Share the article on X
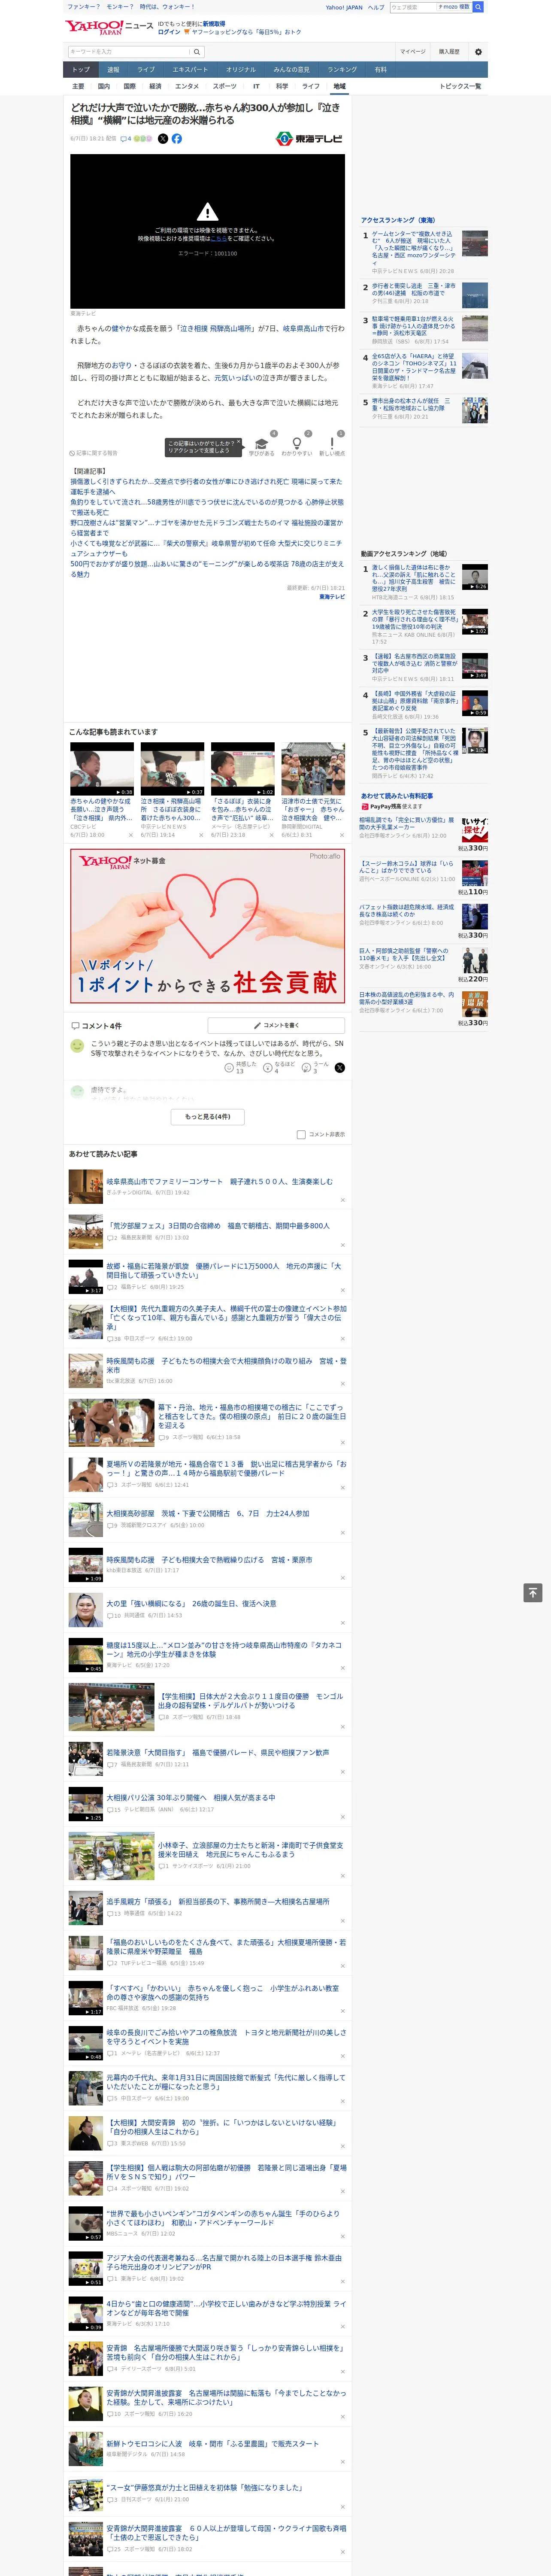 click(x=163, y=139)
